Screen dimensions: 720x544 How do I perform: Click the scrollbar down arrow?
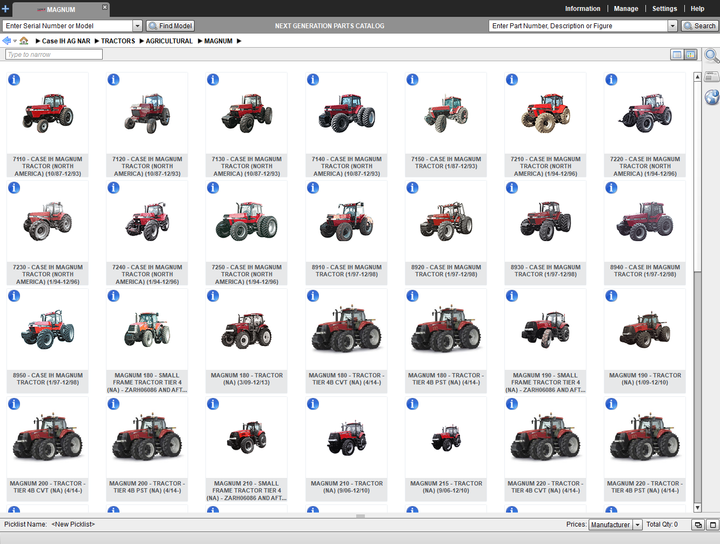698,508
